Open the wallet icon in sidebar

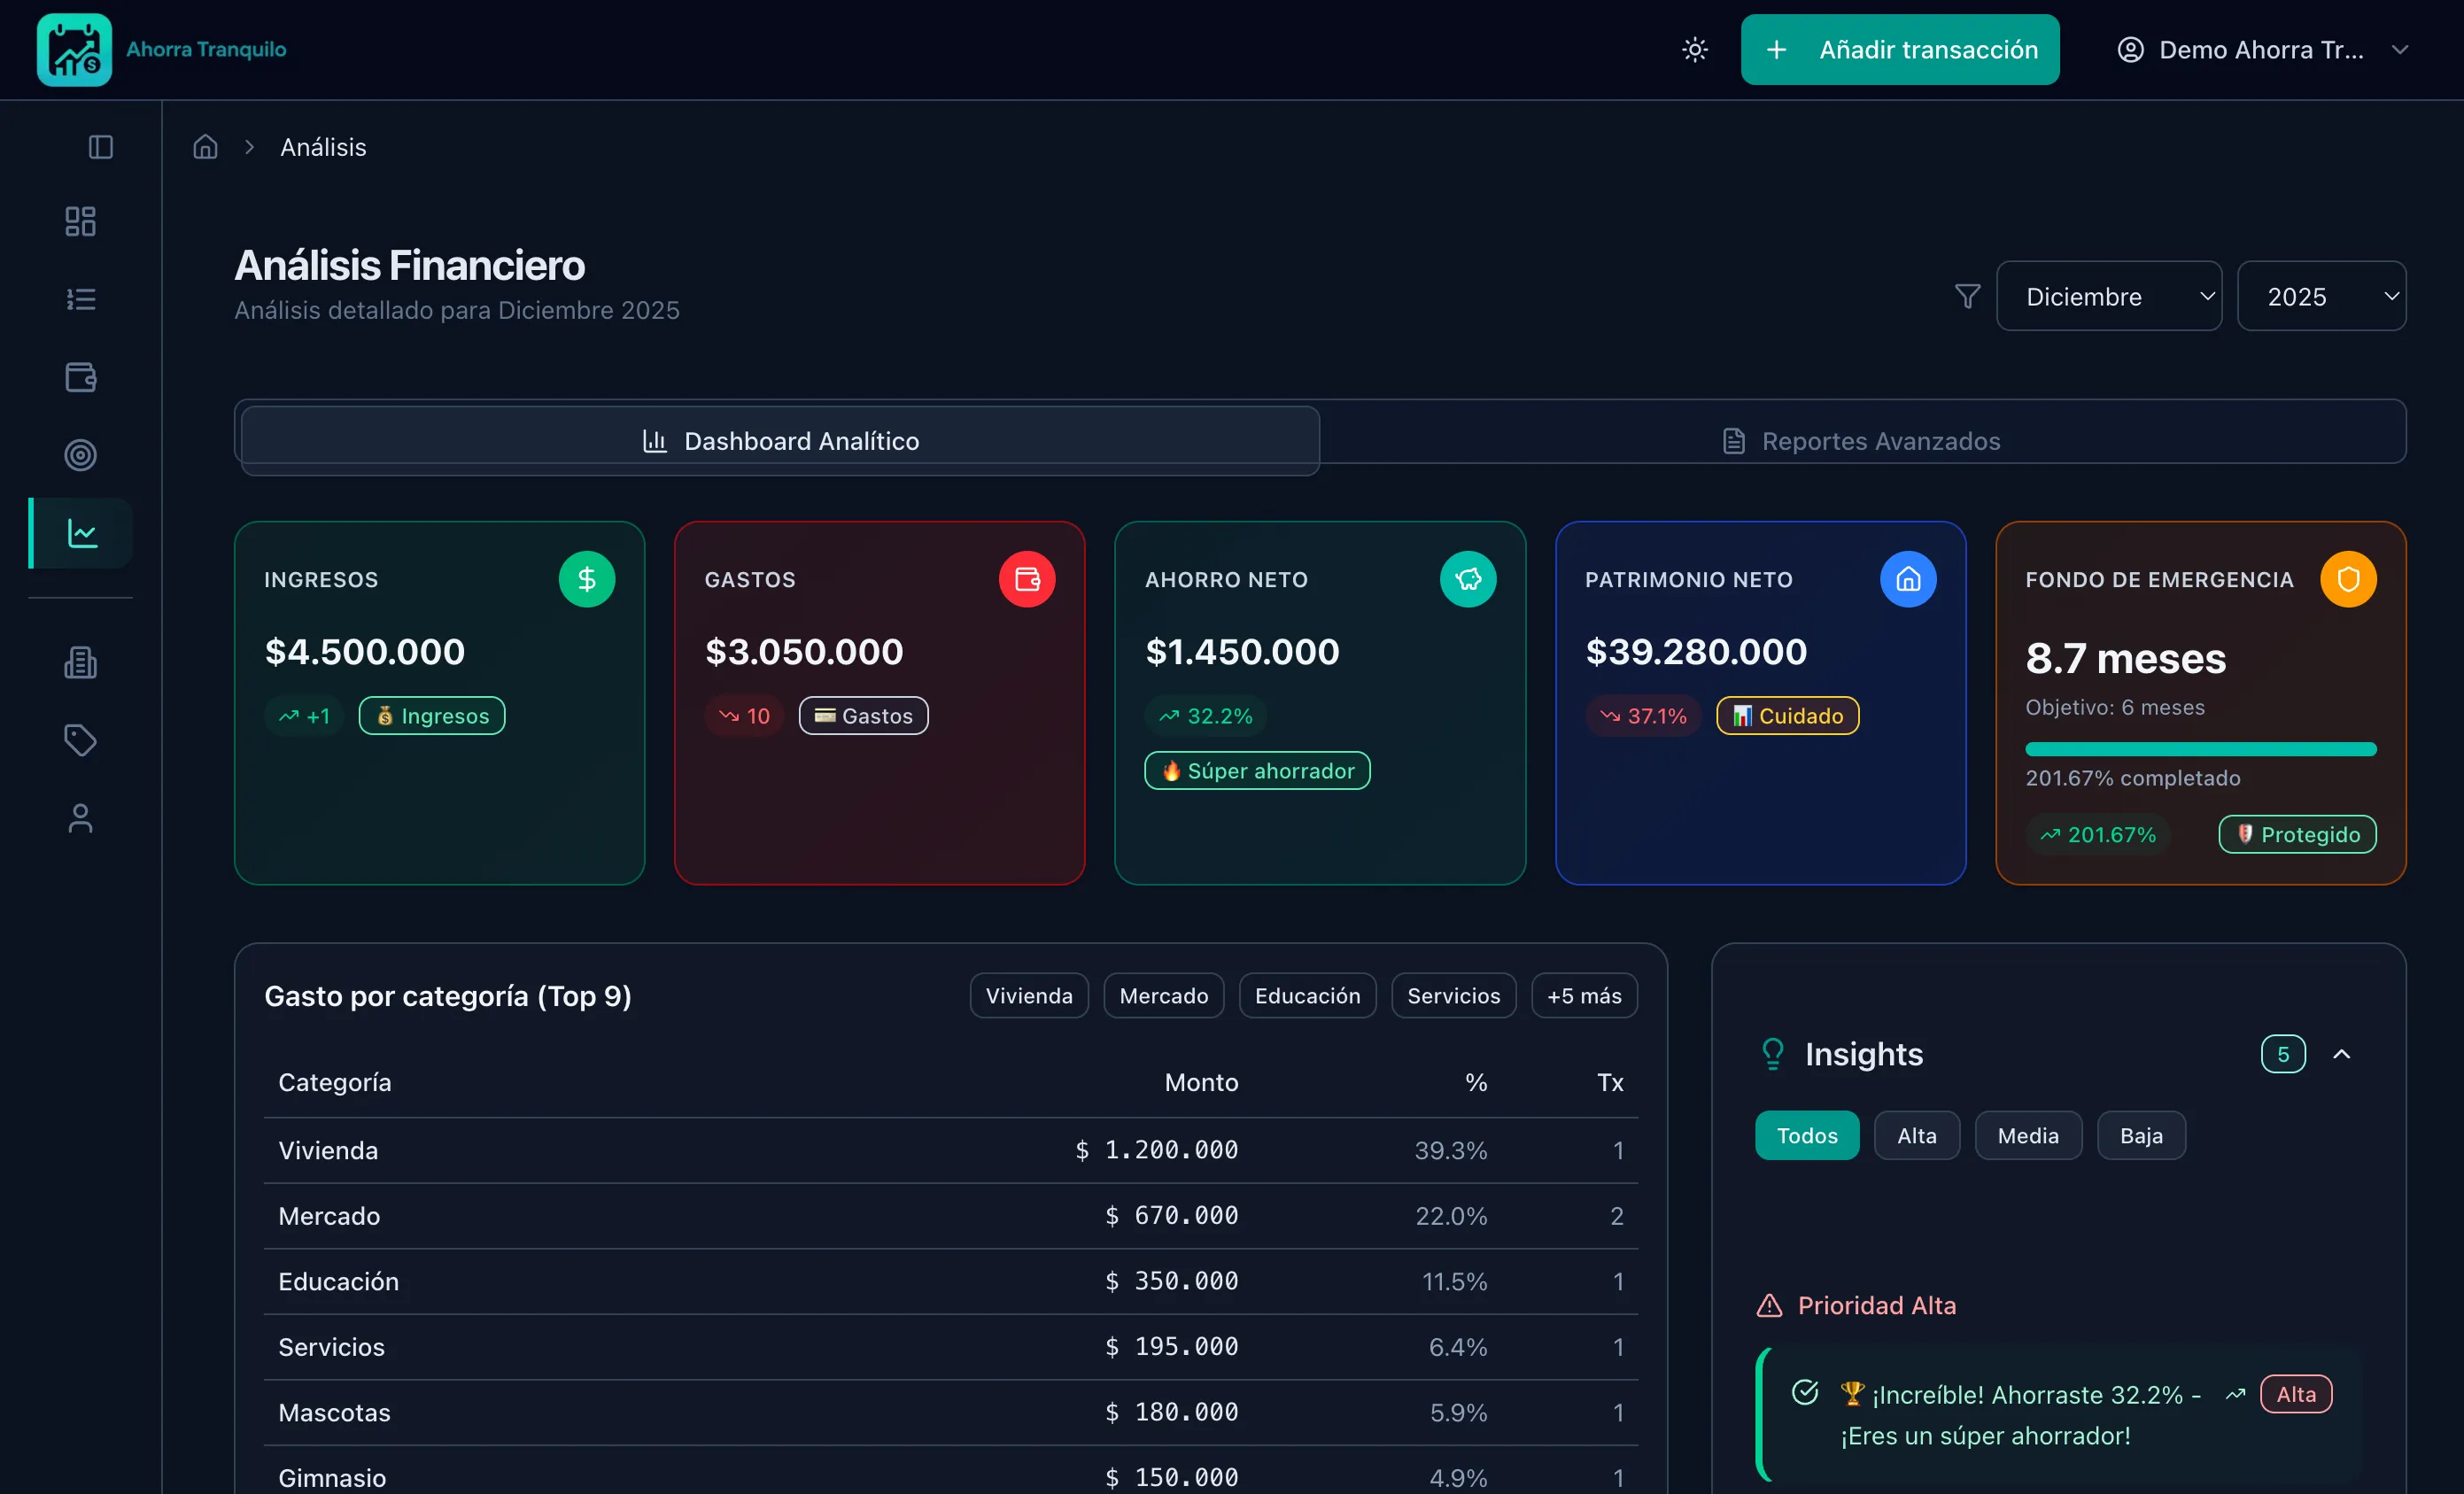[80, 377]
